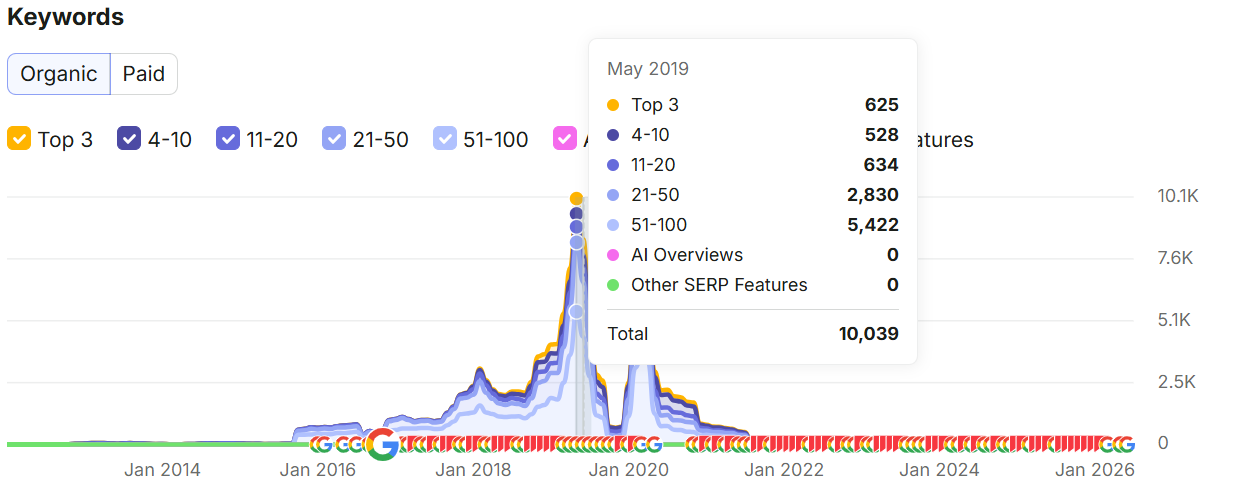Toggle the 21-50 positions checkbox
Image resolution: width=1239 pixels, height=490 pixels.
pos(334,139)
